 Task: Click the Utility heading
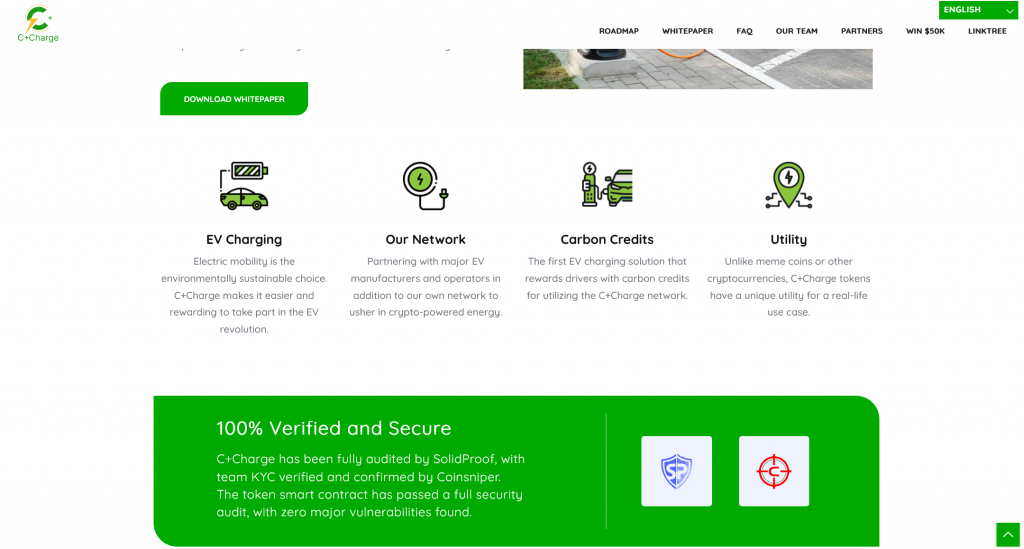[788, 239]
